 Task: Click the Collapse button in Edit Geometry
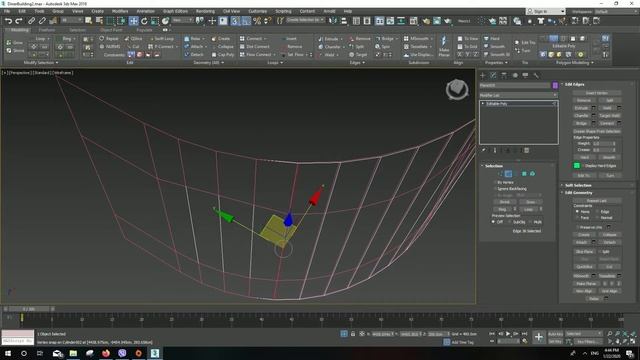609,235
